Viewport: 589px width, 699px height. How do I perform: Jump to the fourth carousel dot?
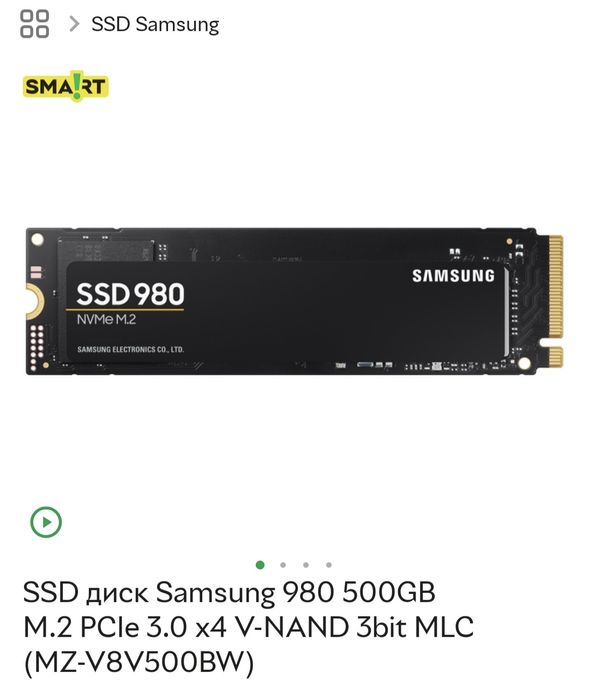[x=329, y=565]
